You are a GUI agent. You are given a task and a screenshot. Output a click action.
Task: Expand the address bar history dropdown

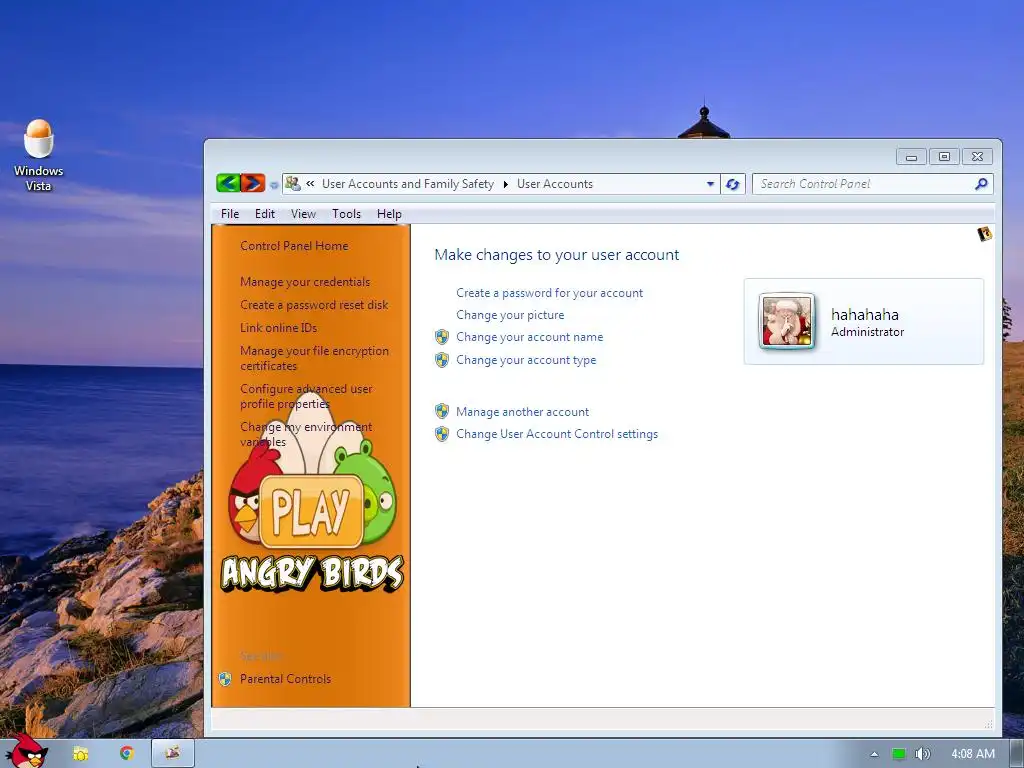(x=710, y=184)
